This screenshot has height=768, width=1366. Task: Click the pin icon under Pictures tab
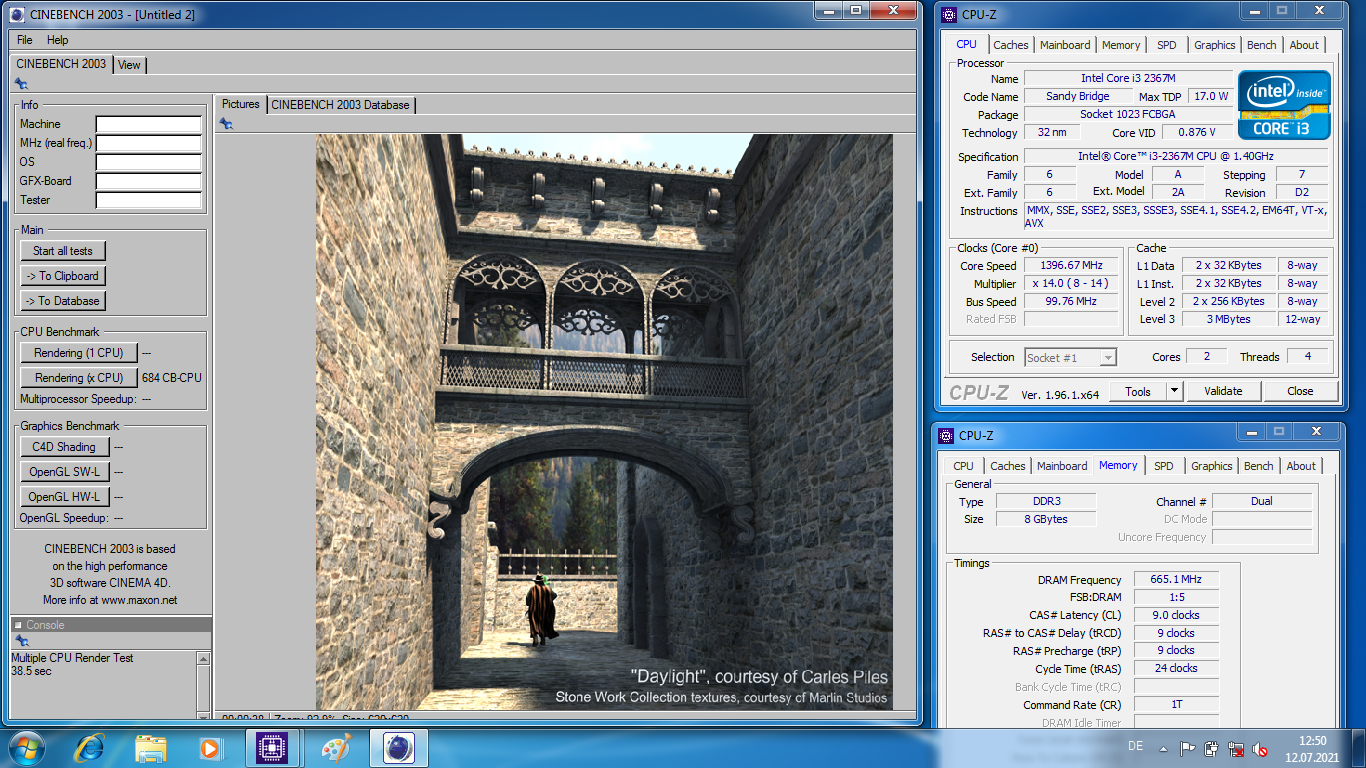[226, 124]
